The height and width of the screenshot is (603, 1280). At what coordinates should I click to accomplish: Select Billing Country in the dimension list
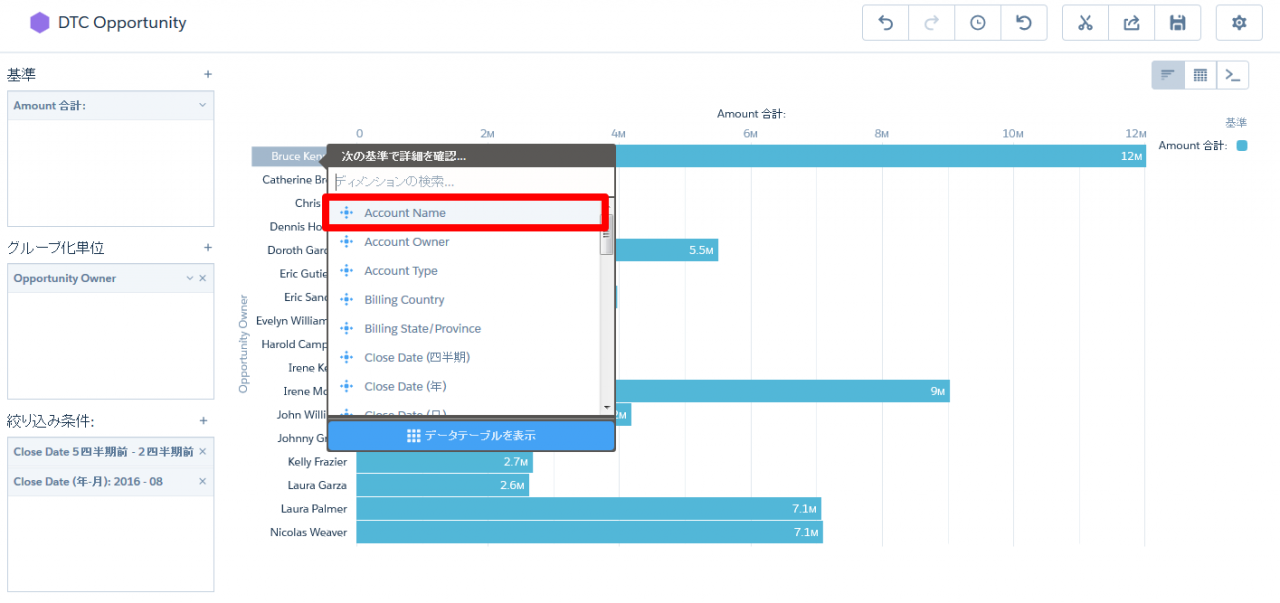click(465, 300)
